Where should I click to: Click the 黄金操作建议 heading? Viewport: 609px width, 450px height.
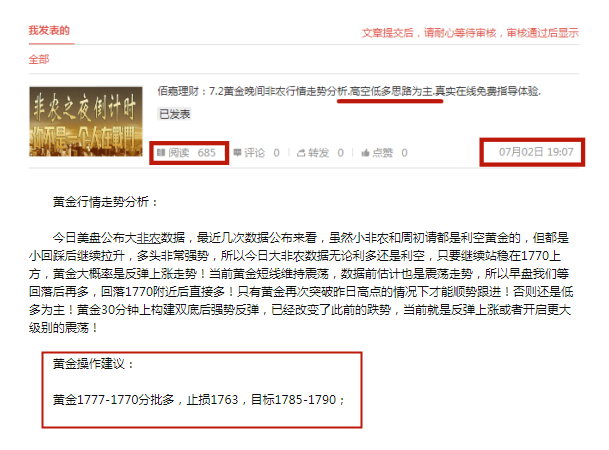coord(93,364)
